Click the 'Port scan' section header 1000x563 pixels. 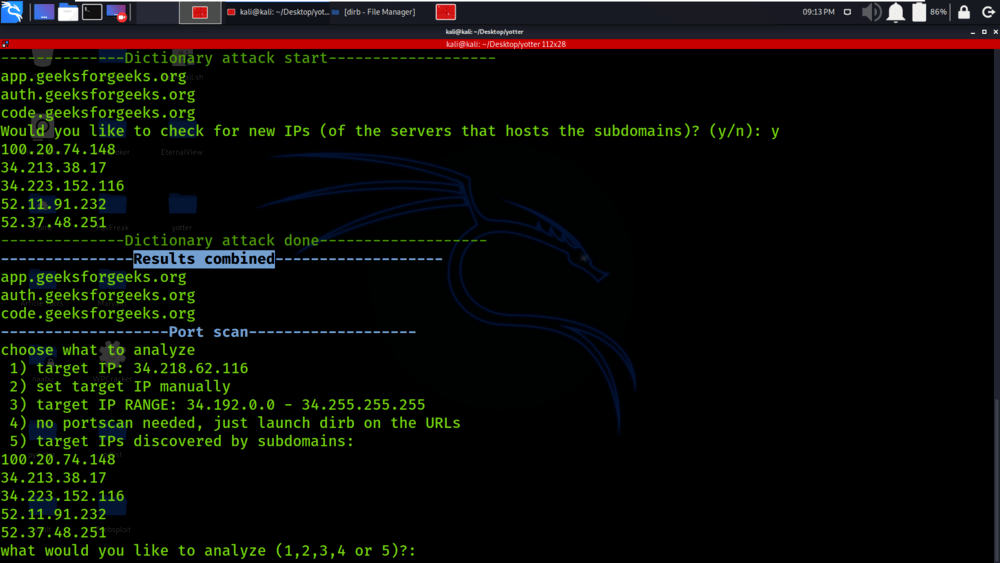(x=209, y=332)
